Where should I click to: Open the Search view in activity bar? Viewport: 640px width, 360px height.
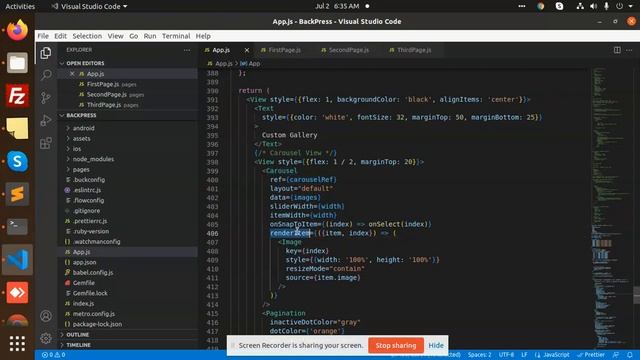tap(46, 75)
